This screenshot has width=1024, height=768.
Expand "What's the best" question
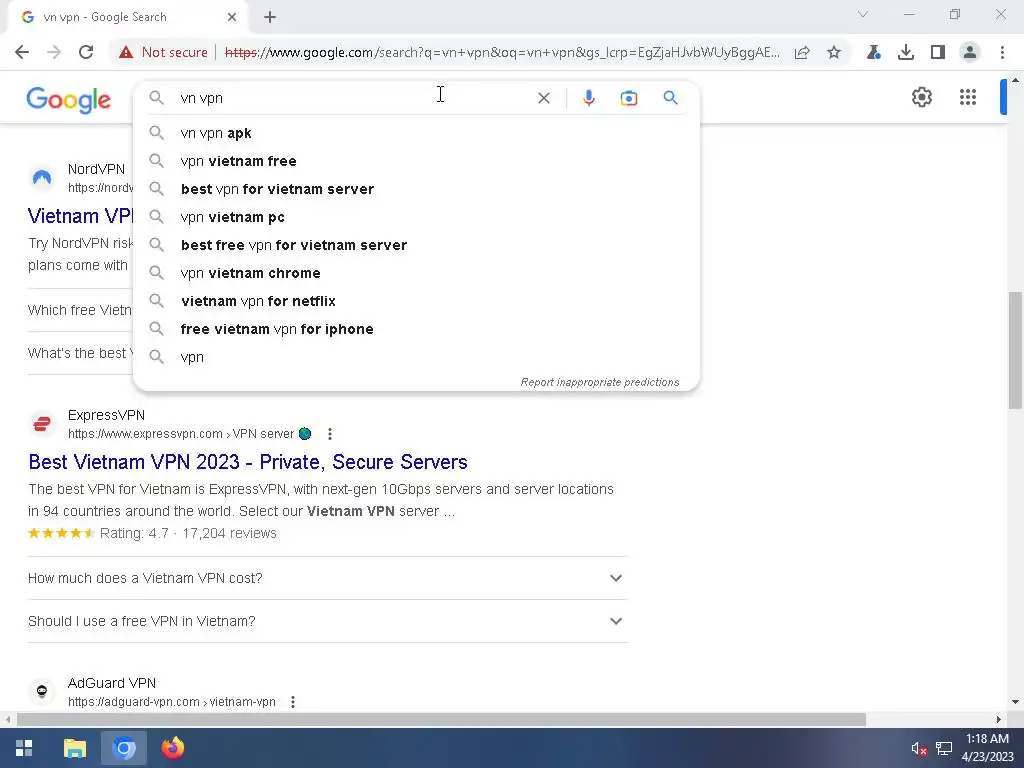[80, 353]
